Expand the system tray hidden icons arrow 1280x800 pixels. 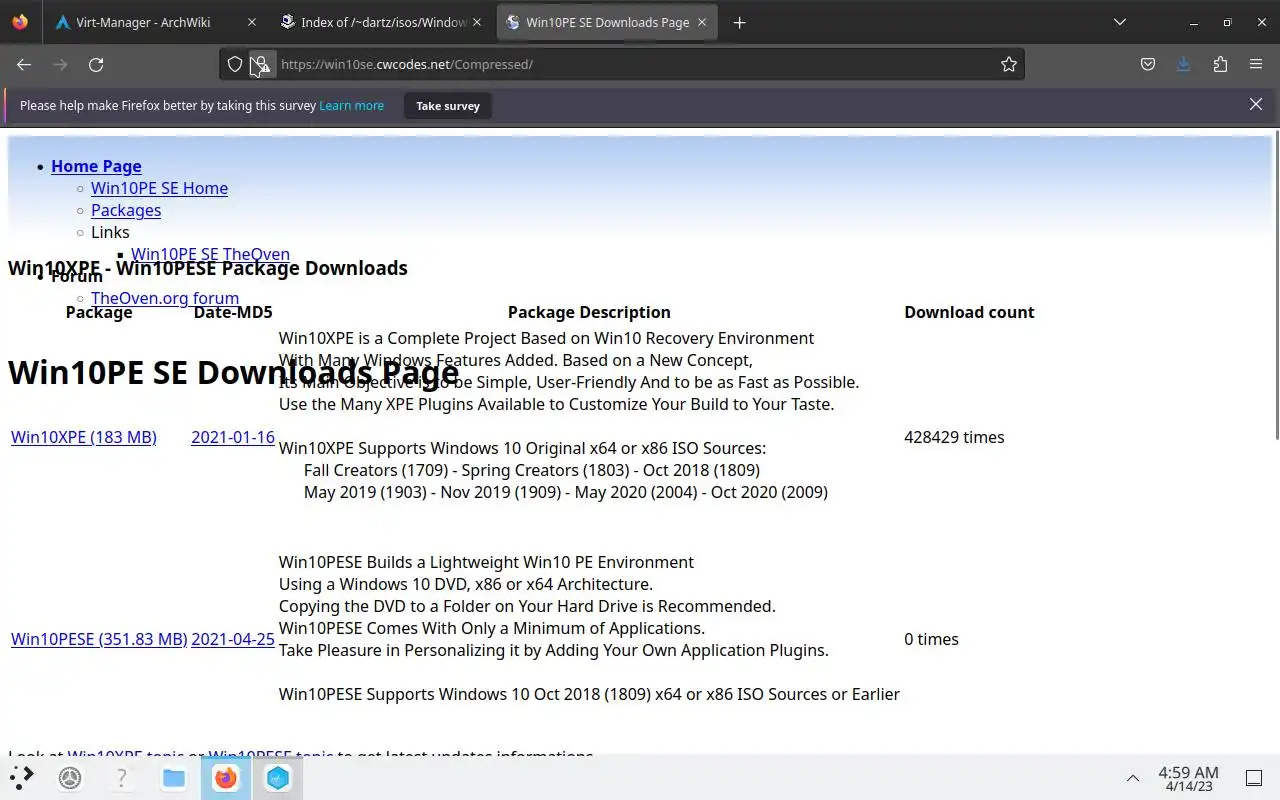click(x=1133, y=777)
